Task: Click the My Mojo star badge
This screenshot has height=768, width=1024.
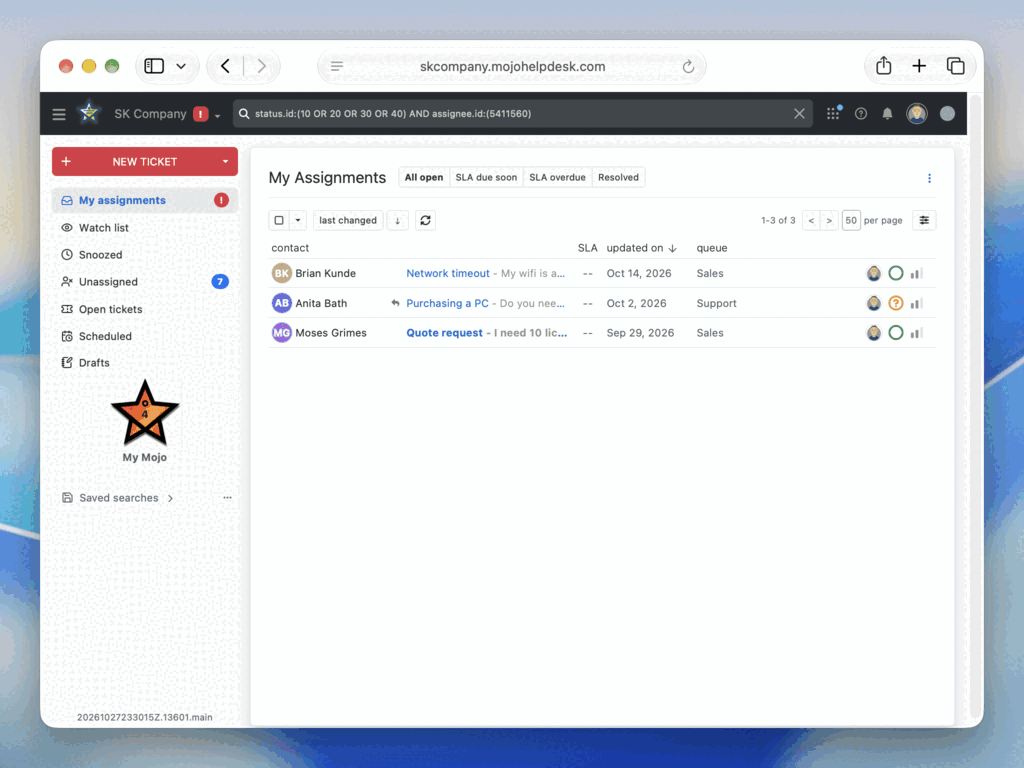Action: tap(145, 414)
